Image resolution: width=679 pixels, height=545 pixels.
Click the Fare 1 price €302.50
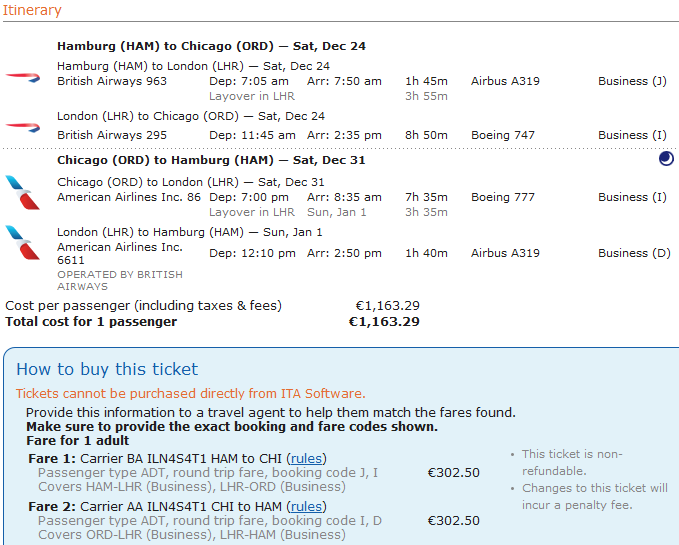click(453, 473)
